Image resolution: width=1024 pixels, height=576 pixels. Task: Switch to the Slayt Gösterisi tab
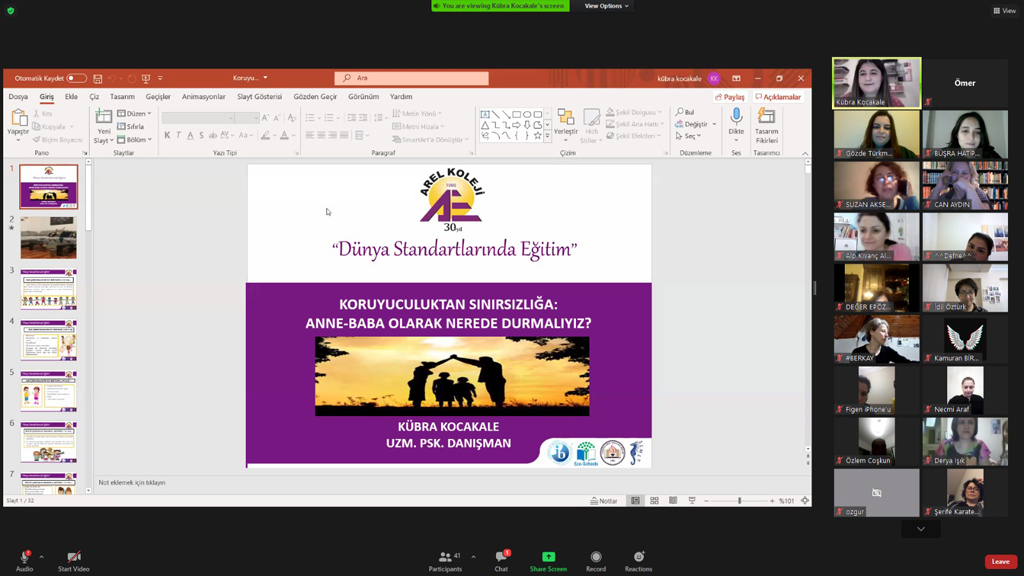pyautogui.click(x=259, y=97)
